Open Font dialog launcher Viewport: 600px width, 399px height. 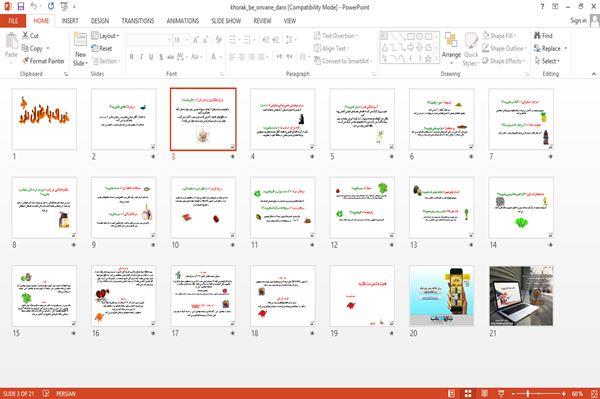pyautogui.click(x=222, y=74)
